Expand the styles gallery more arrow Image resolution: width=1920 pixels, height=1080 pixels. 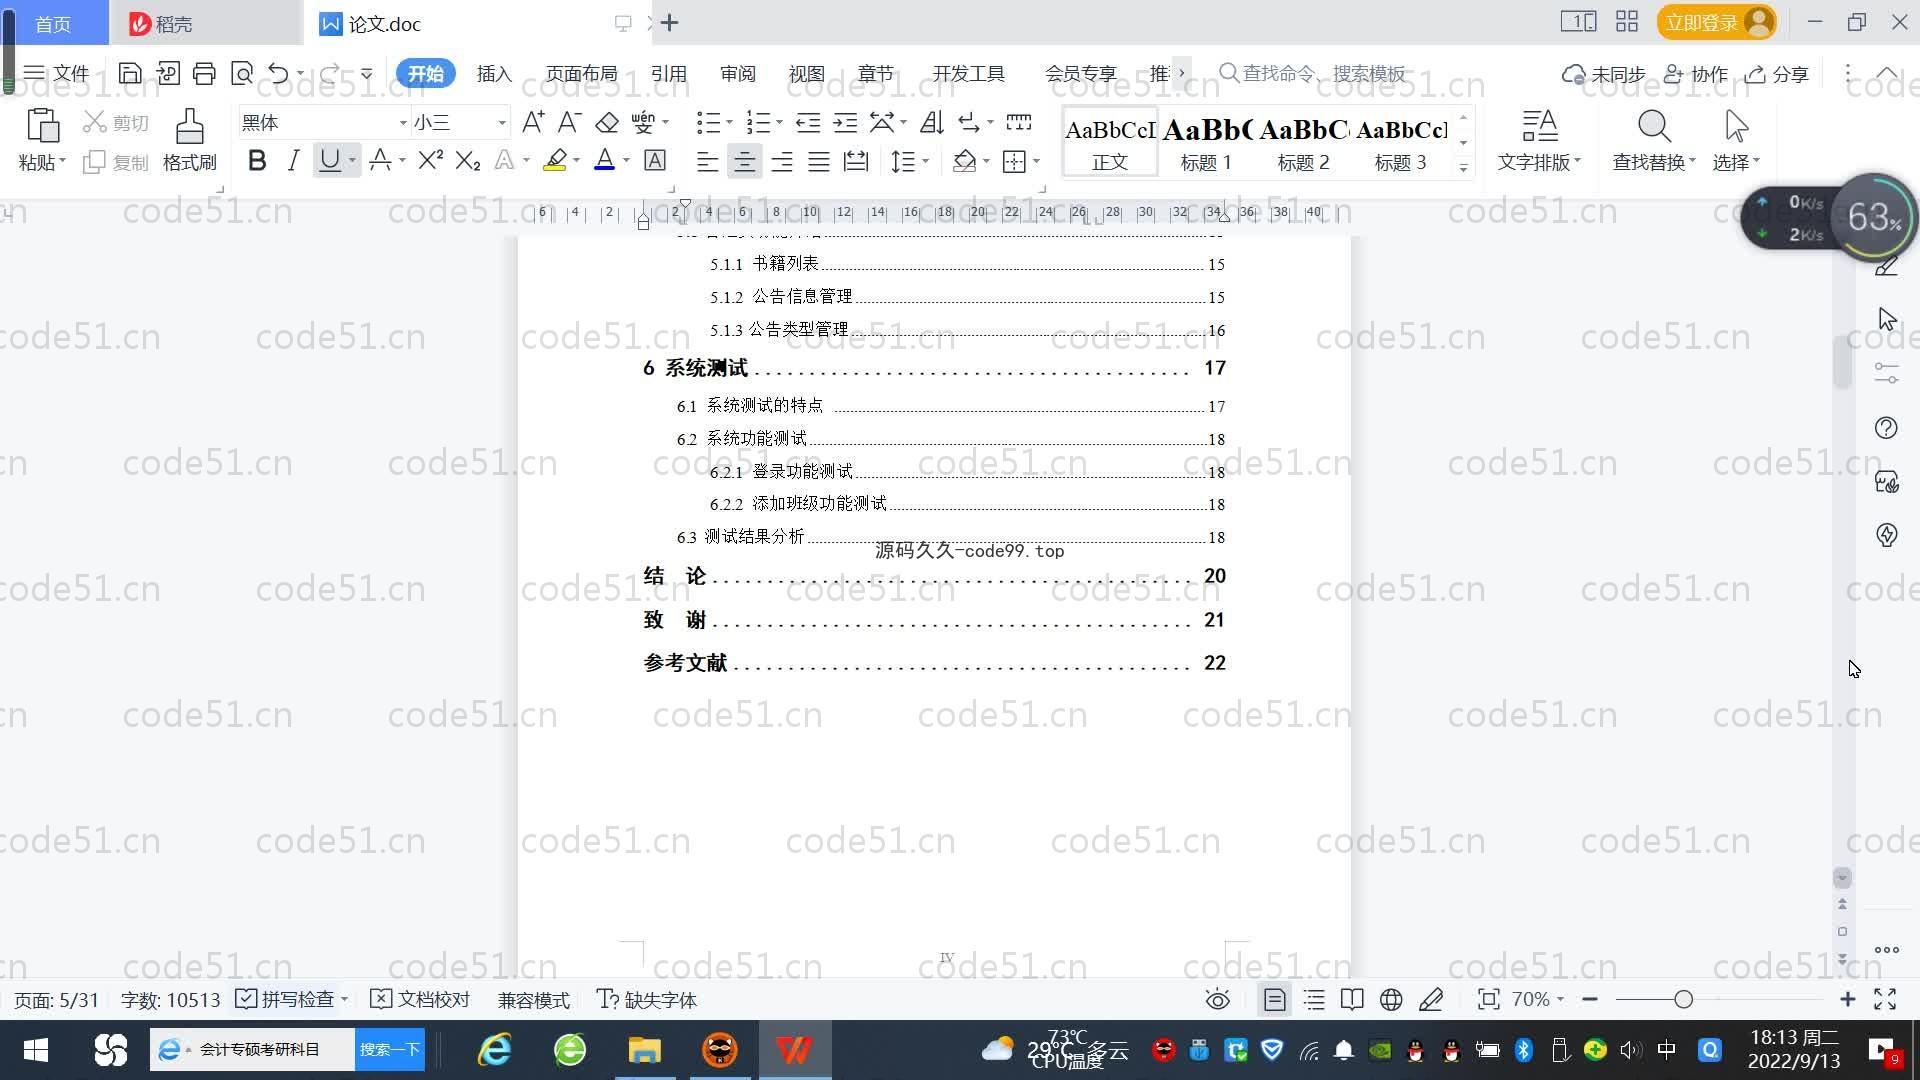tap(1463, 166)
